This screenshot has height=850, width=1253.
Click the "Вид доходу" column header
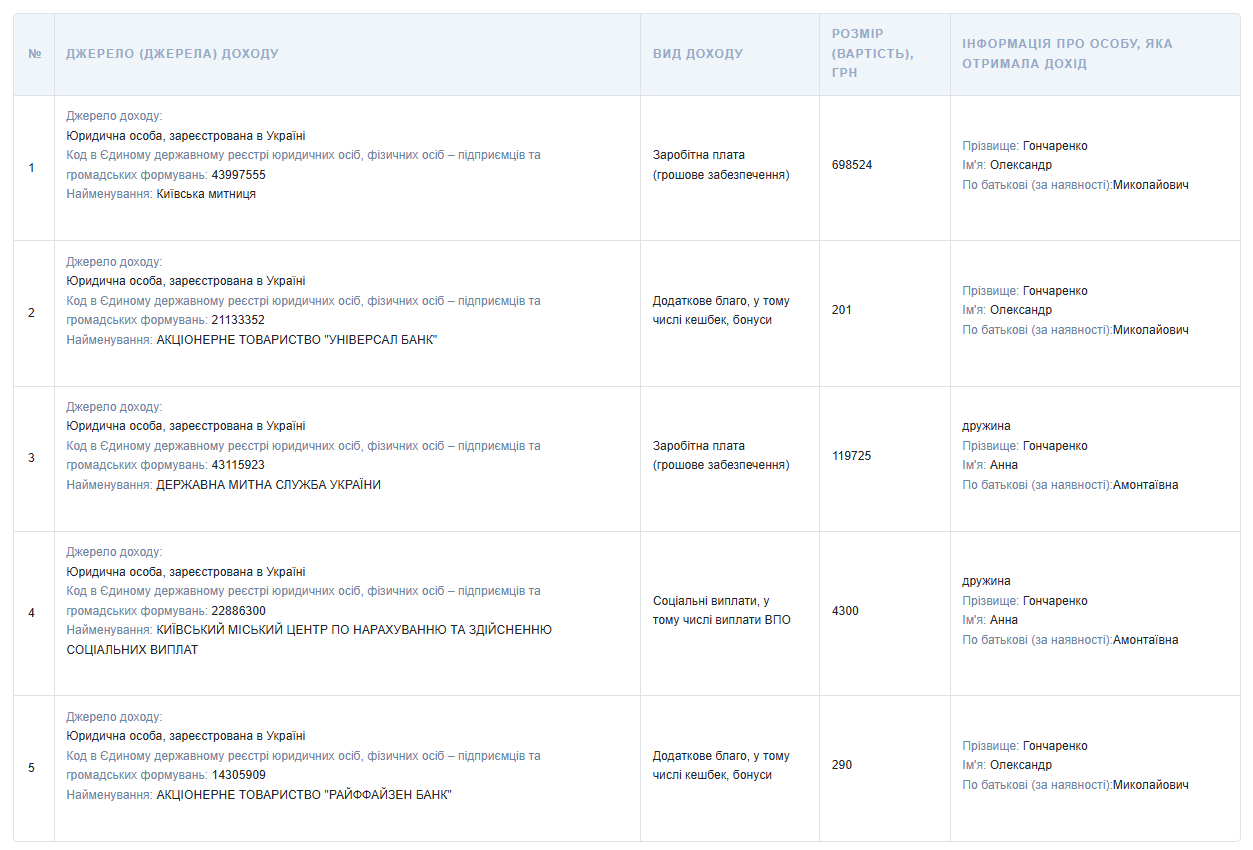[x=697, y=54]
